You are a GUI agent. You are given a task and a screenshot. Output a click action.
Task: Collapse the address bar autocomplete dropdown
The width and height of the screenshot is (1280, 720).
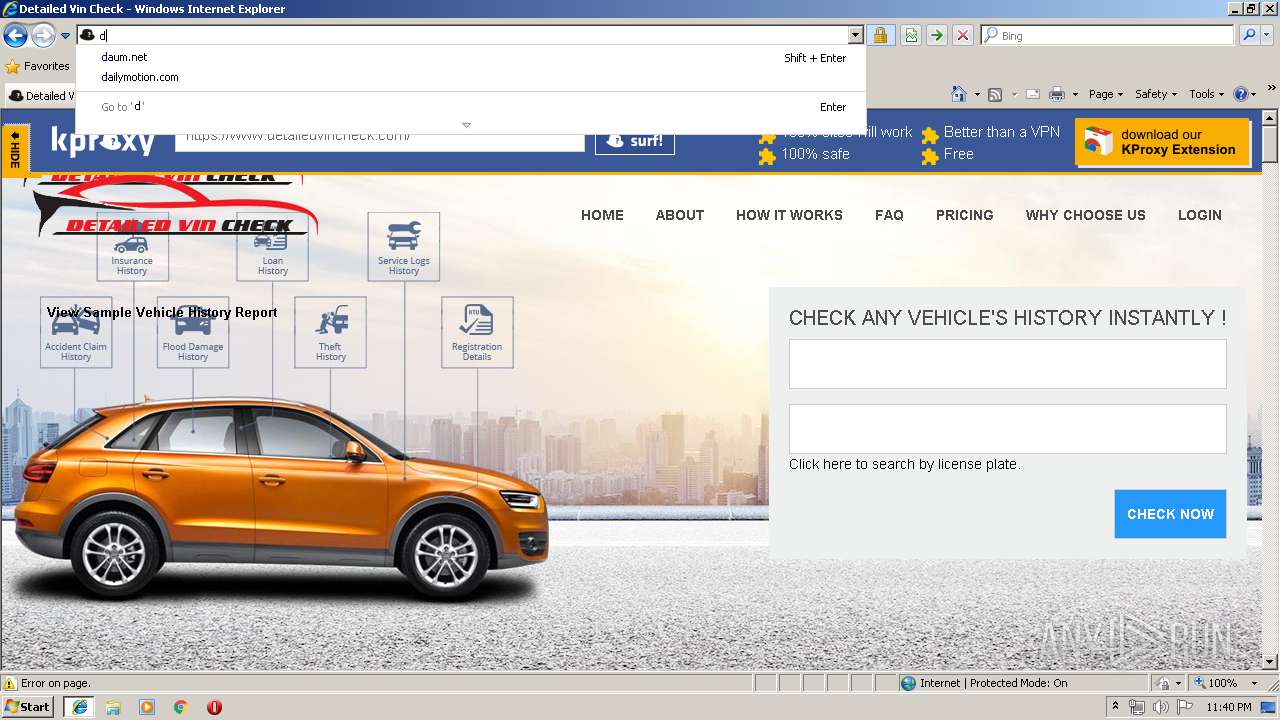855,35
